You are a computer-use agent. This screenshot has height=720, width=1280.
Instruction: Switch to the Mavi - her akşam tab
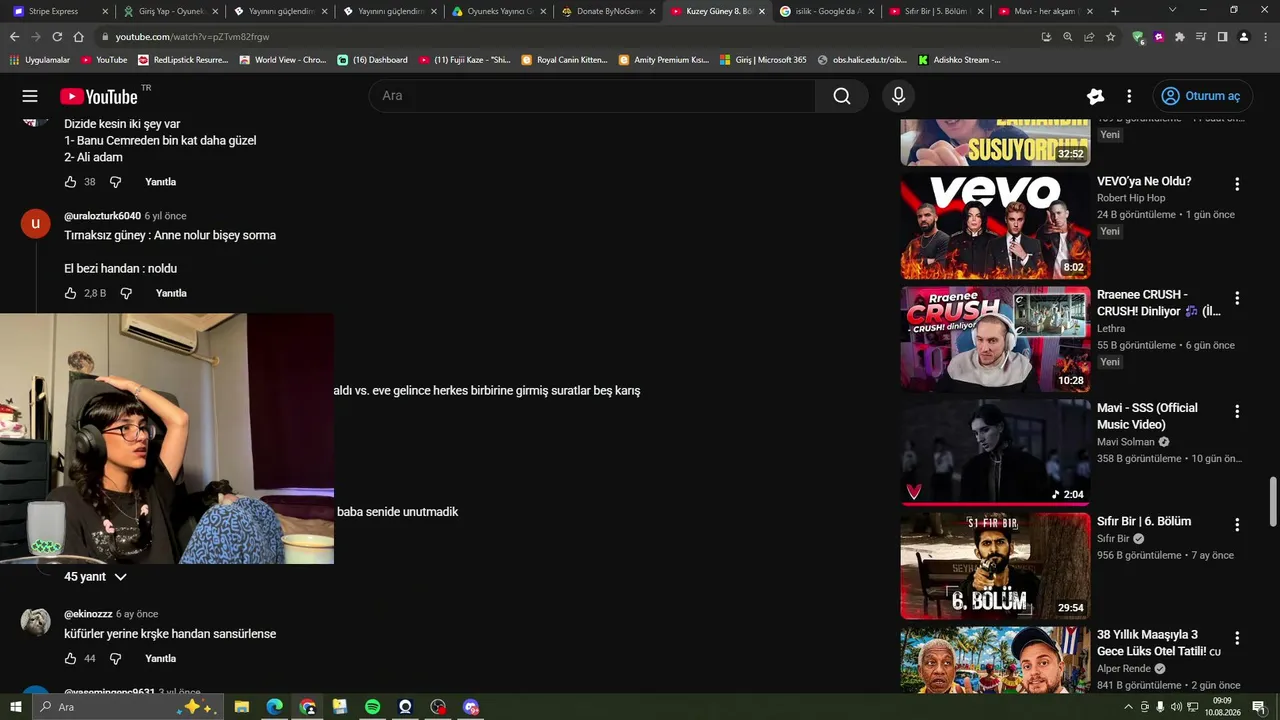coord(1044,11)
